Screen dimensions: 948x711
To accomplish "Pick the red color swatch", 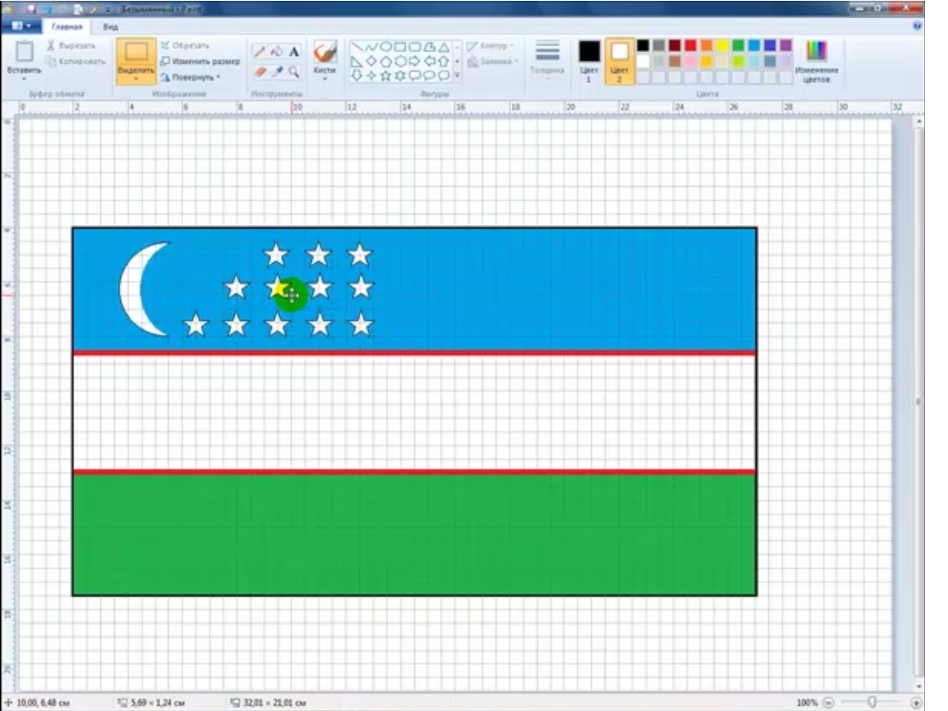I will (x=690, y=45).
